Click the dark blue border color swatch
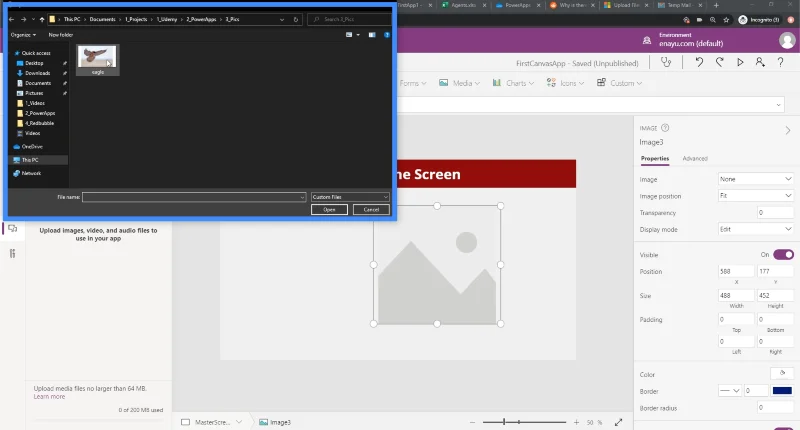 pyautogui.click(x=782, y=391)
